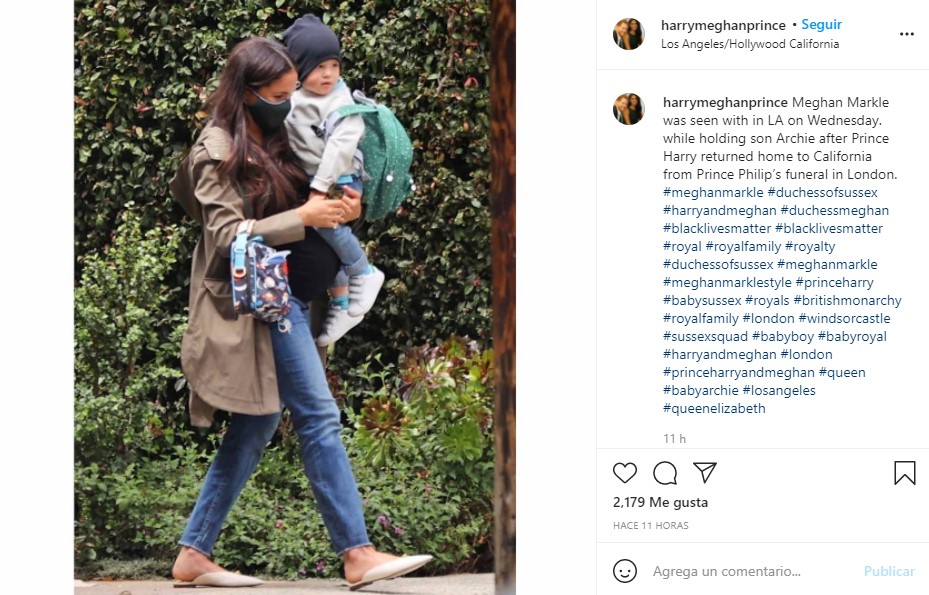Open the #queenelizabeth hashtag

pyautogui.click(x=714, y=408)
